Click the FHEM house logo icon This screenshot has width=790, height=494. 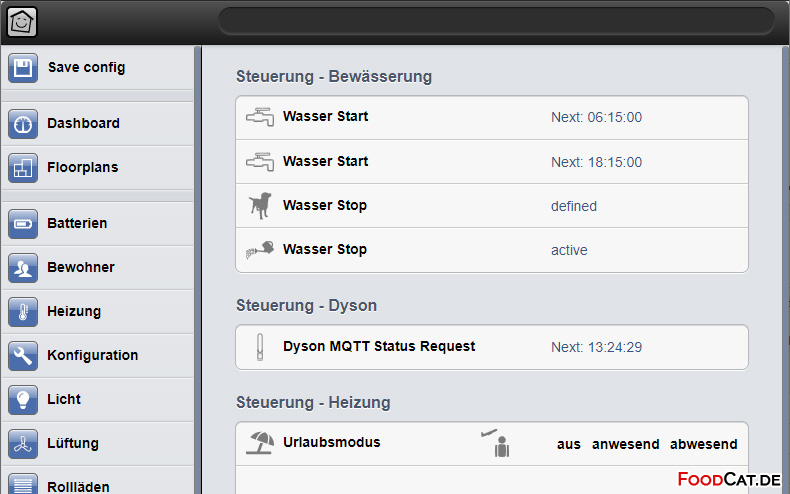[x=22, y=22]
